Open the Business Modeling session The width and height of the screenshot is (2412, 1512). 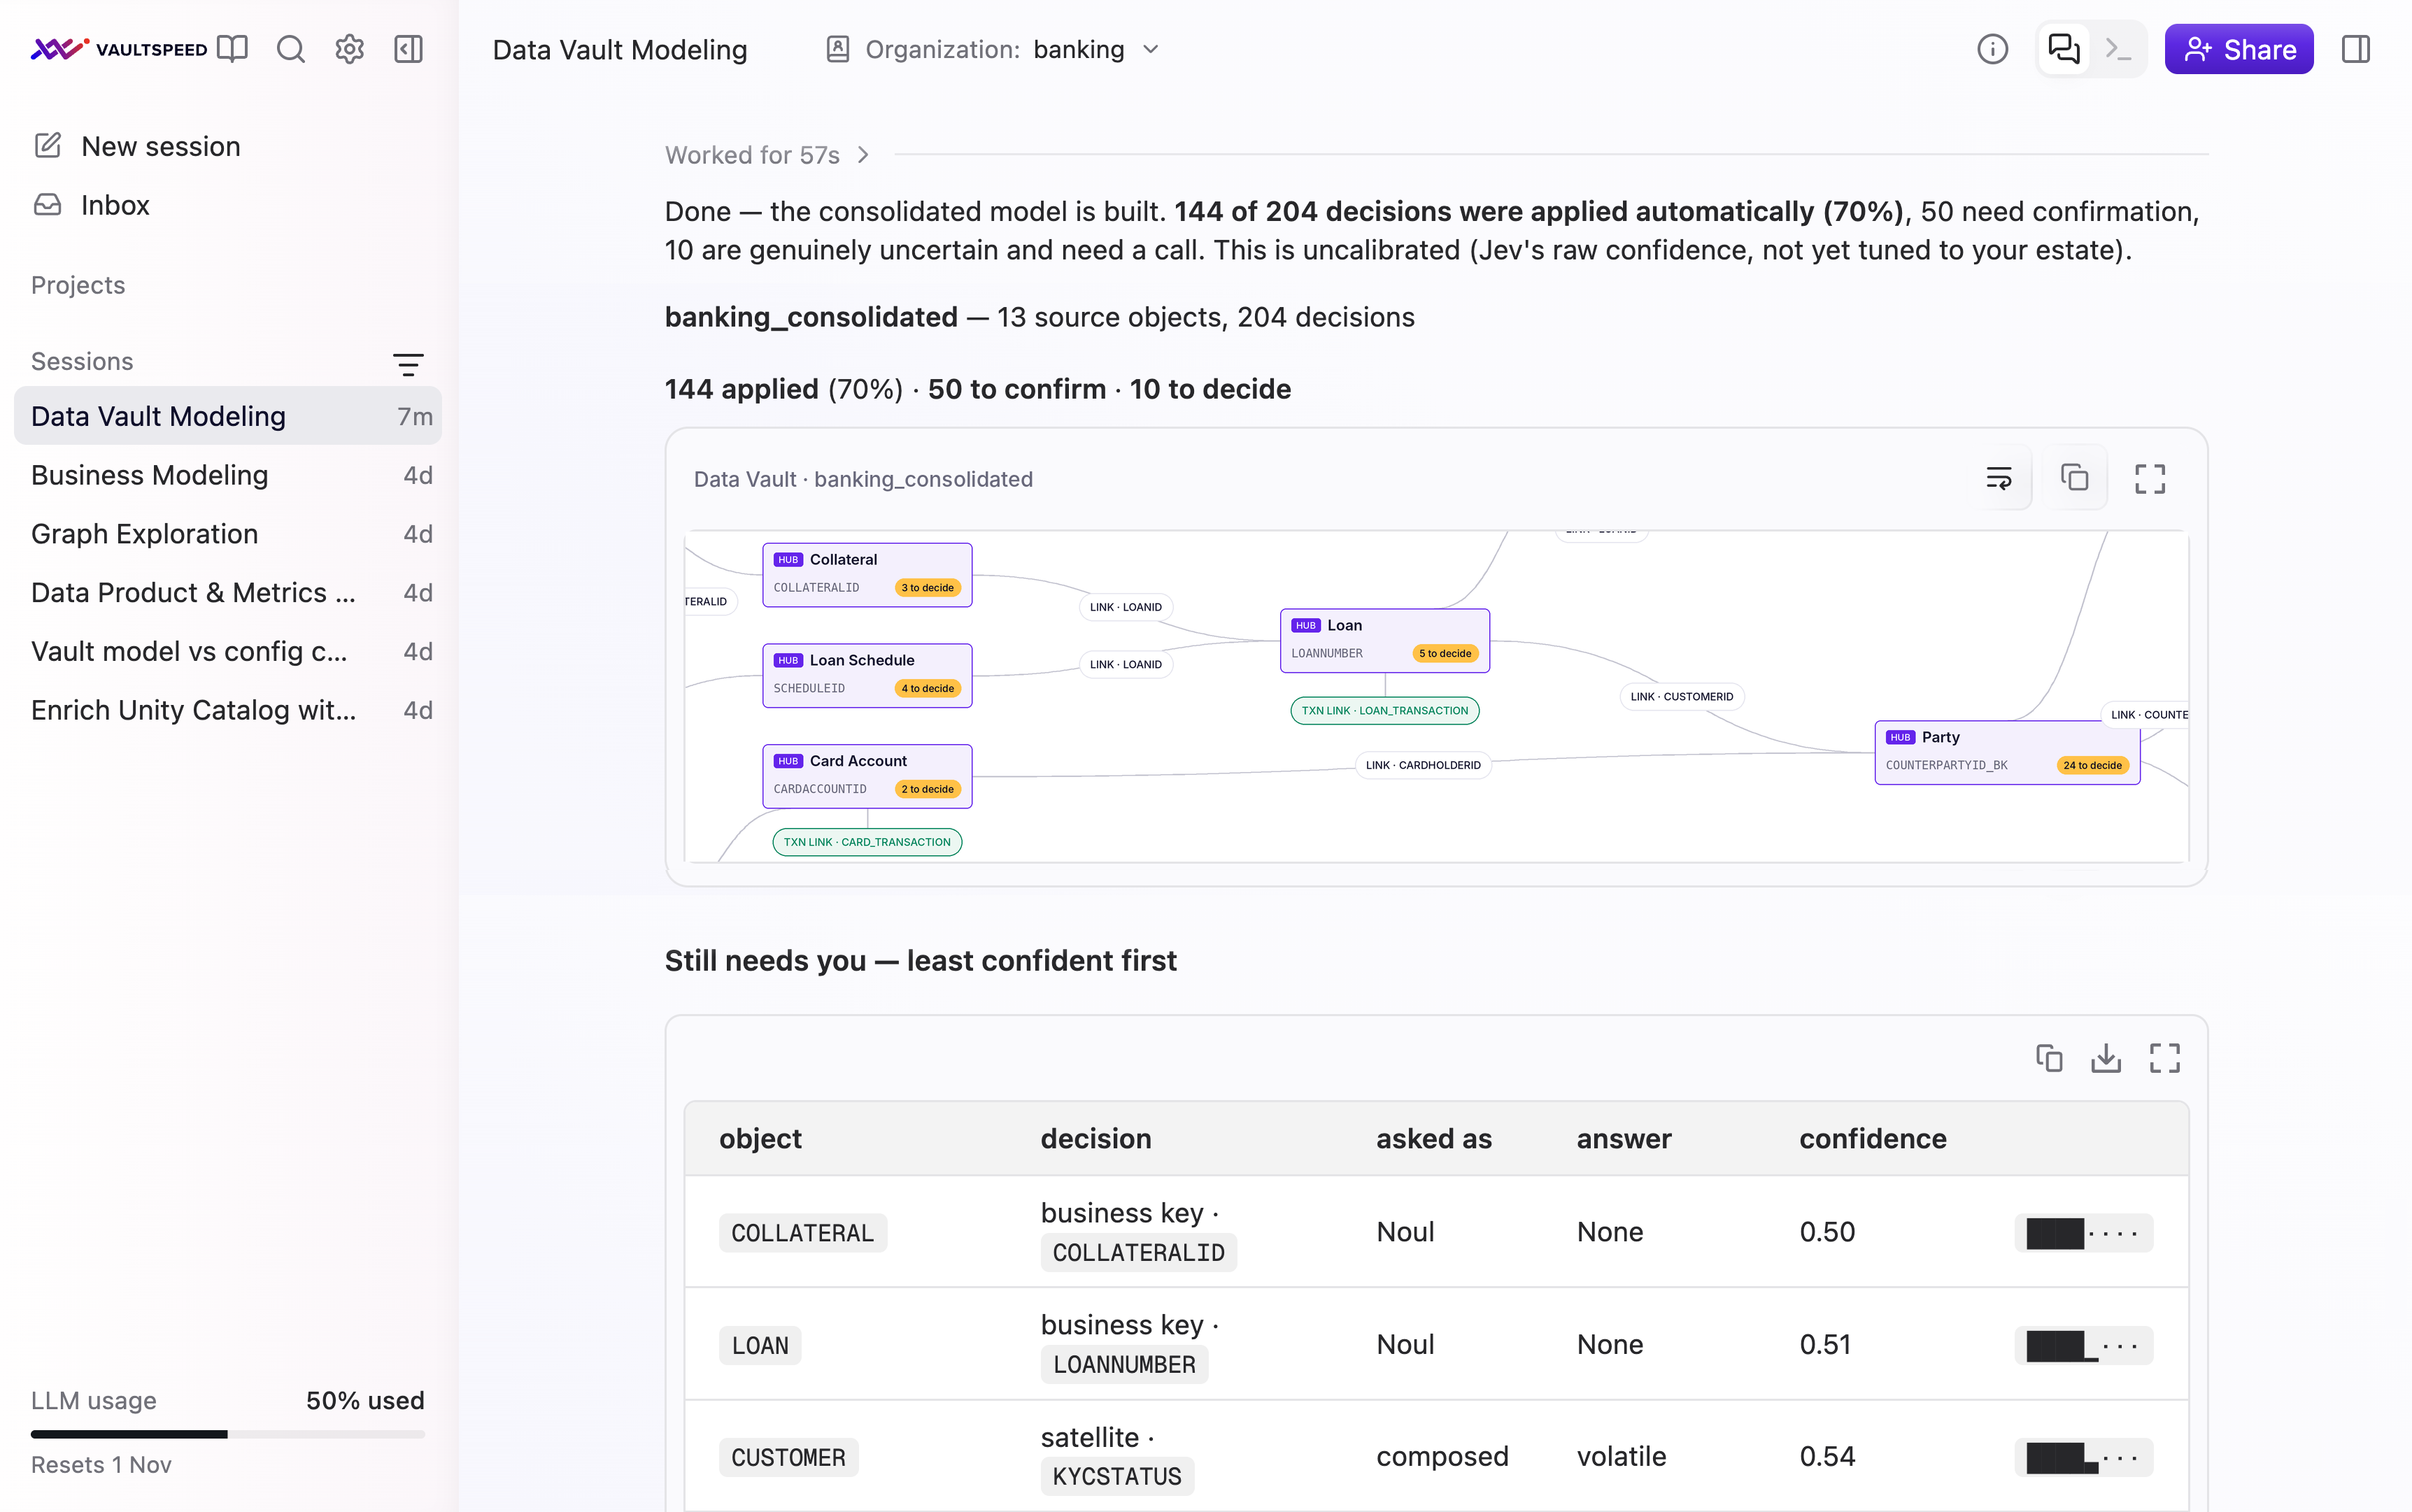click(228, 475)
